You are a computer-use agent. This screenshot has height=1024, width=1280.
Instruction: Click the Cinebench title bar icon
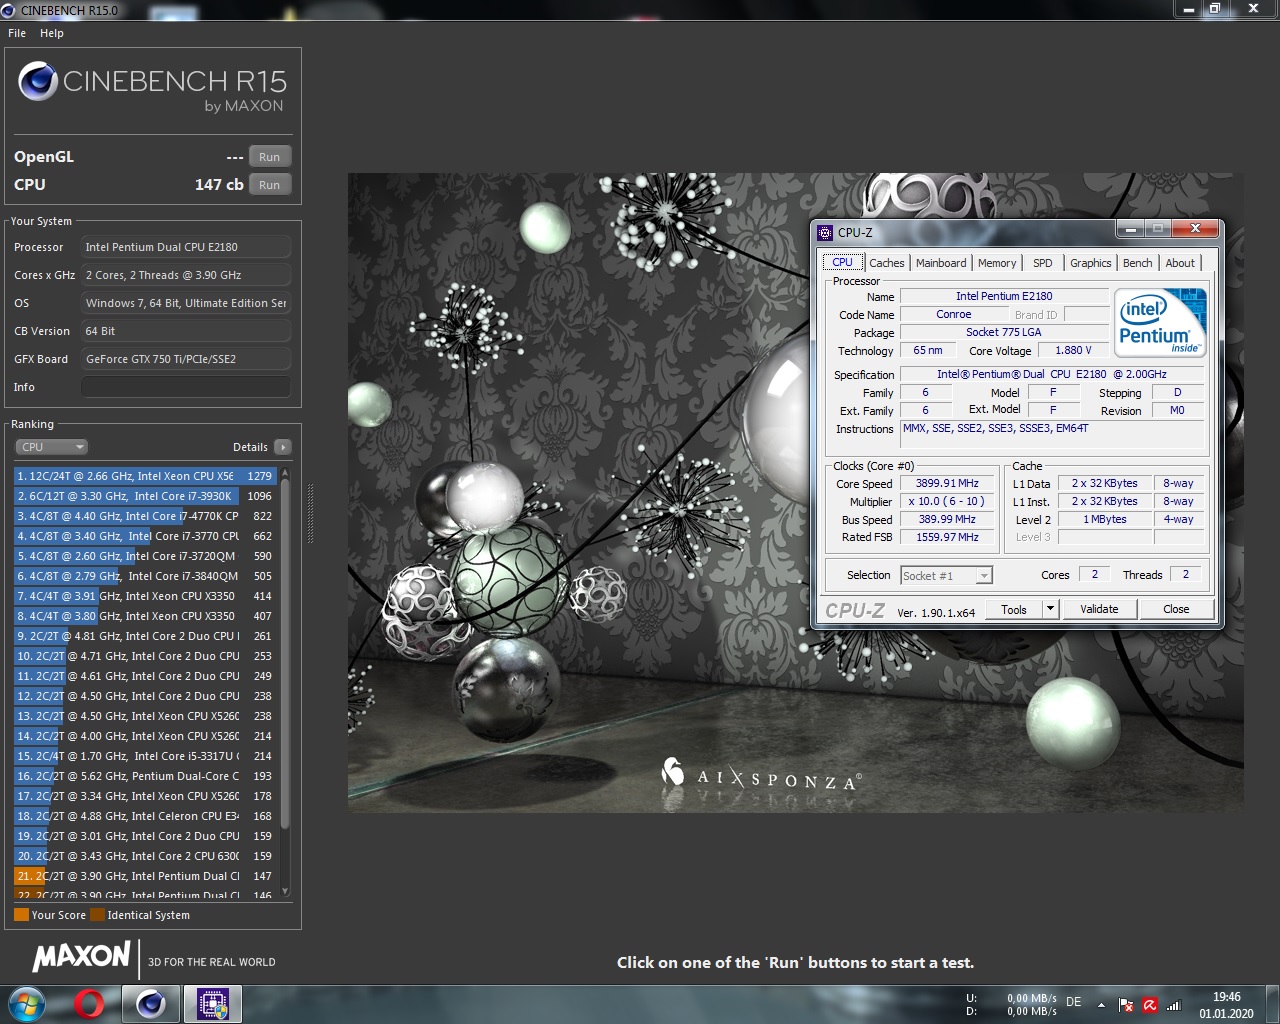pyautogui.click(x=9, y=10)
